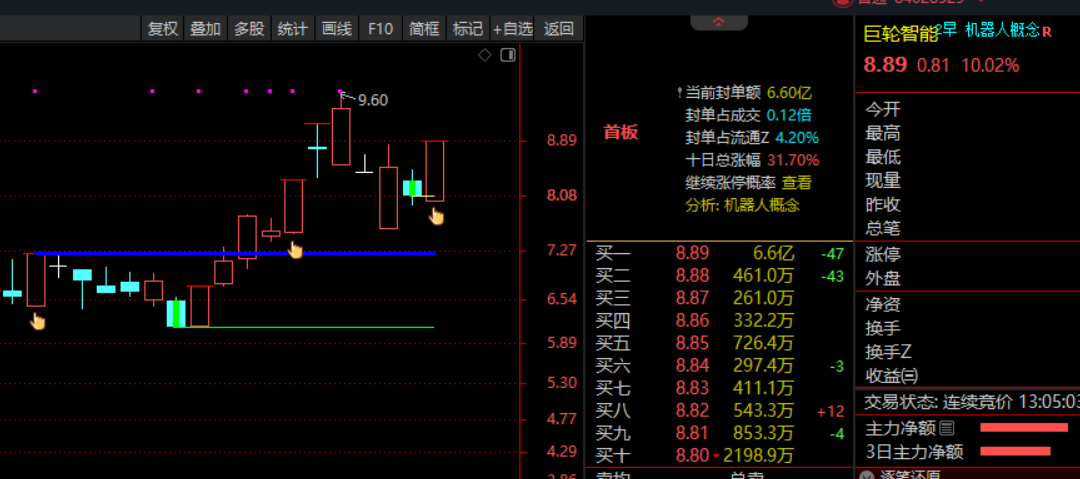Click the hand marker under latest candle
The image size is (1080, 479).
[x=436, y=216]
